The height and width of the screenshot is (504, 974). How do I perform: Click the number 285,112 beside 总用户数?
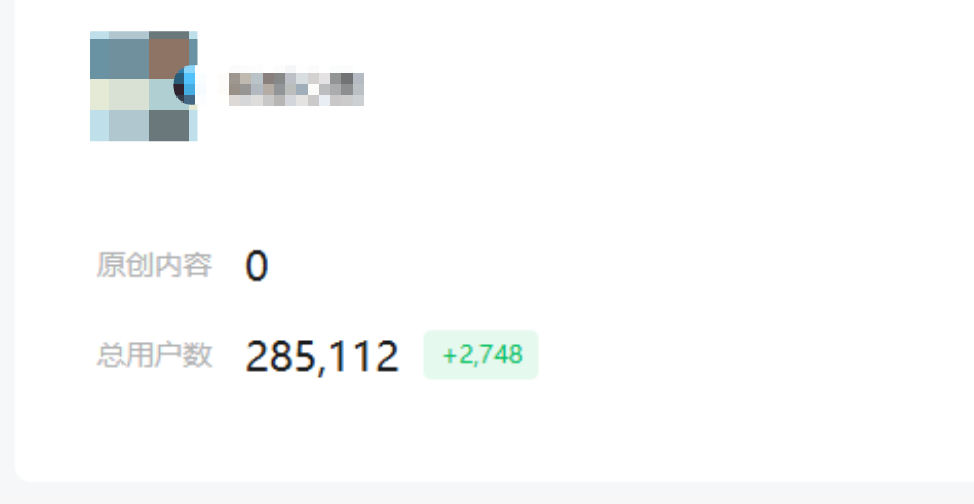point(322,356)
